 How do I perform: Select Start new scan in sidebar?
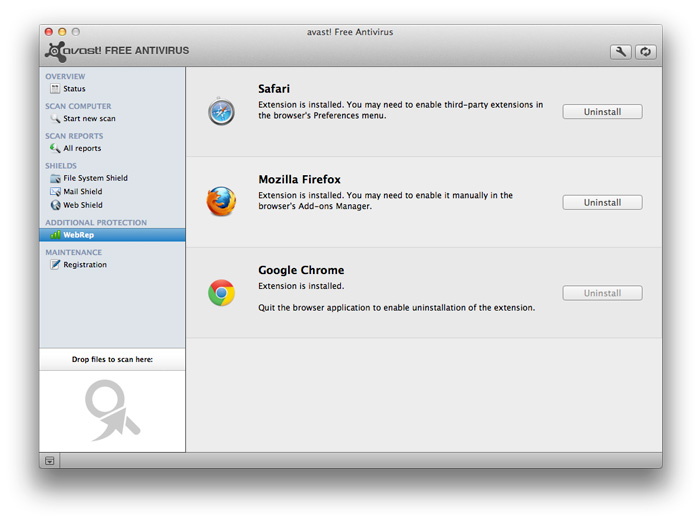[88, 119]
